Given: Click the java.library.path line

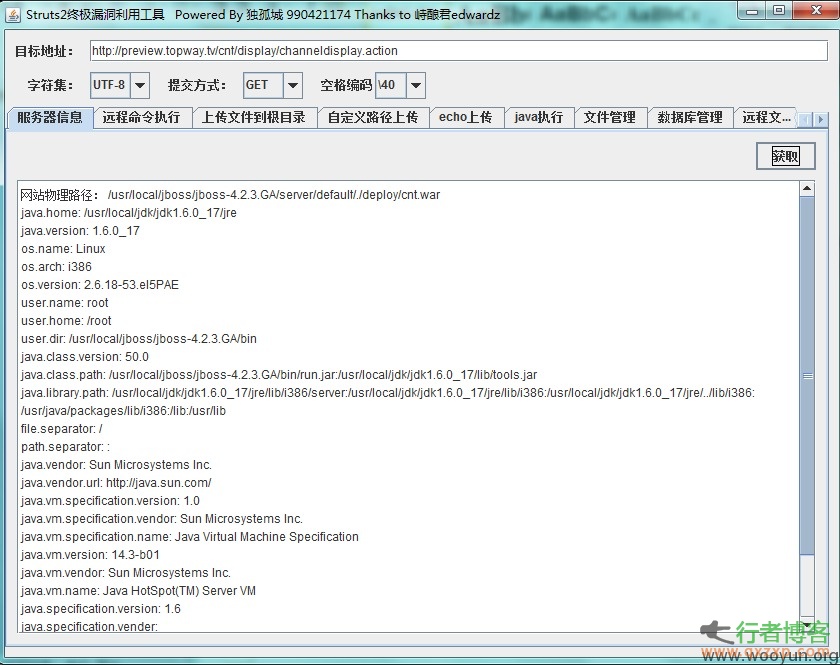Looking at the screenshot, I should click(x=388, y=402).
